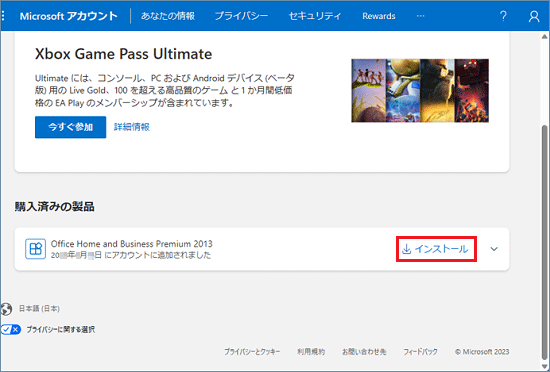The height and width of the screenshot is (372, 550).
Task: Click the © Microsoft 2023 text
Action: click(482, 352)
